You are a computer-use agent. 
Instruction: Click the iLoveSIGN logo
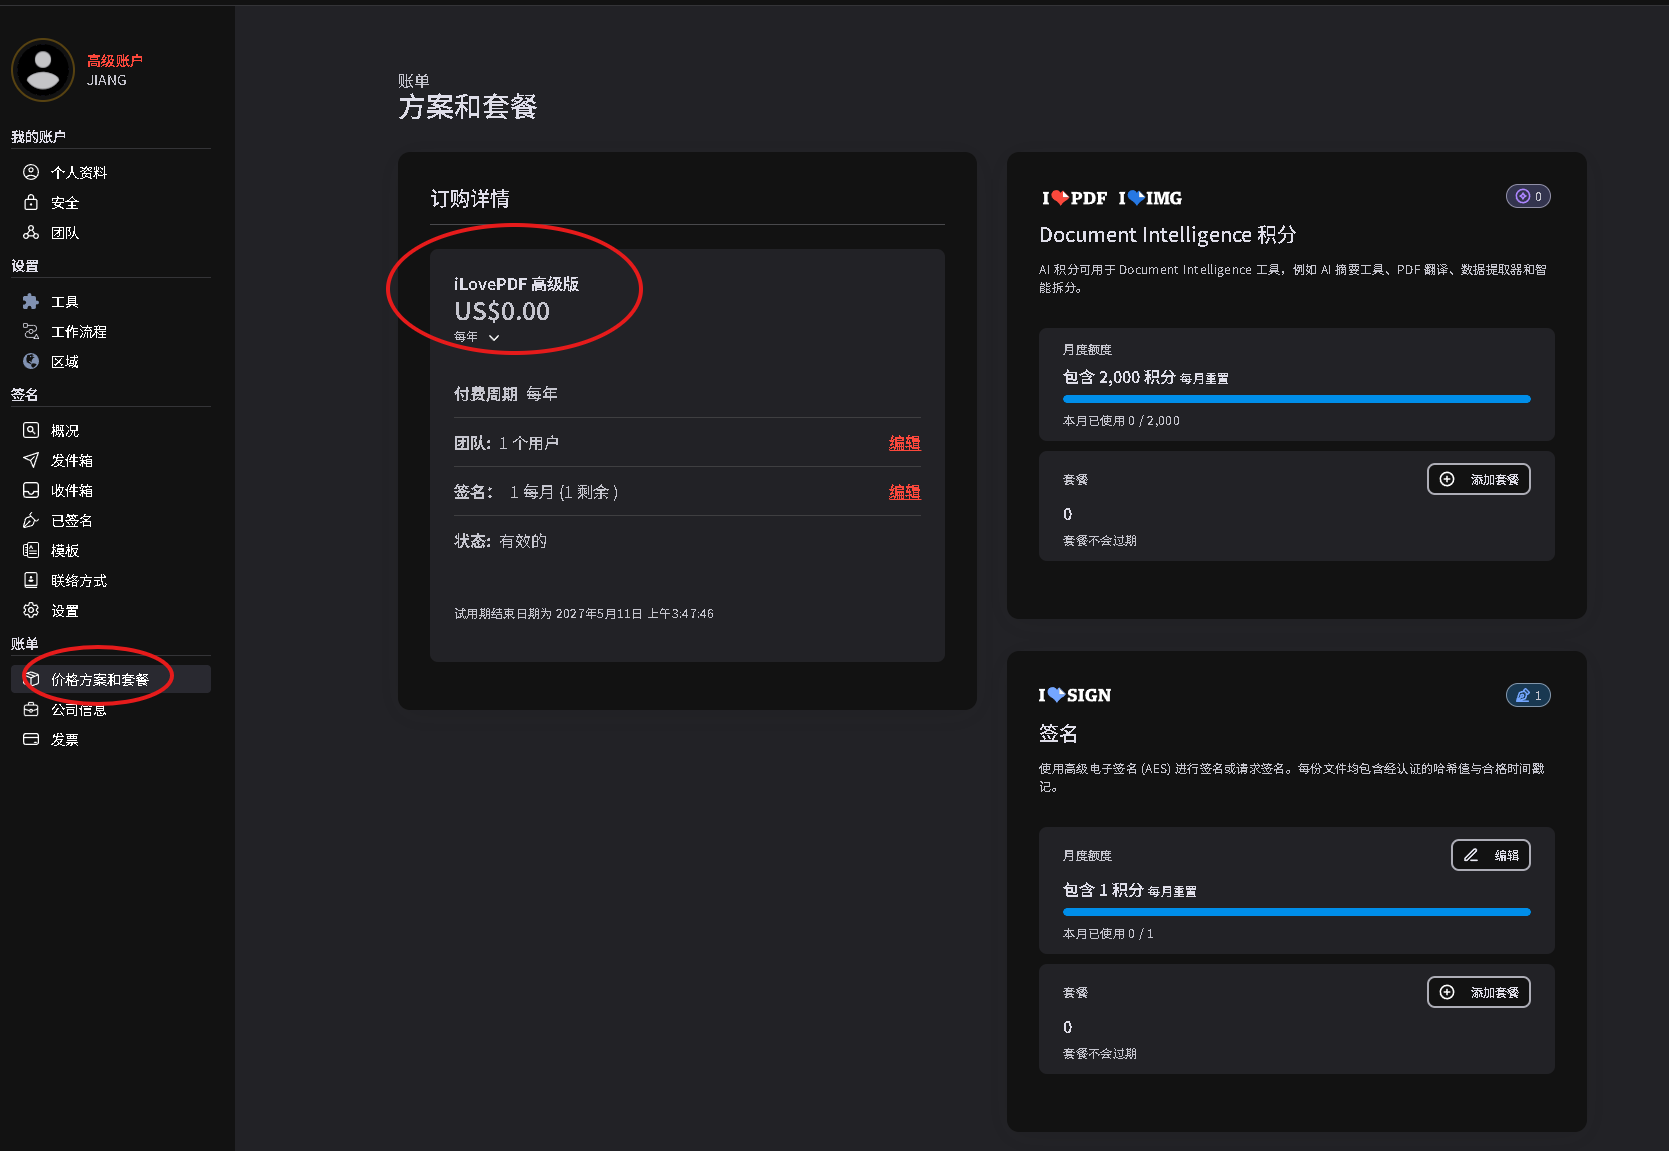tap(1075, 695)
